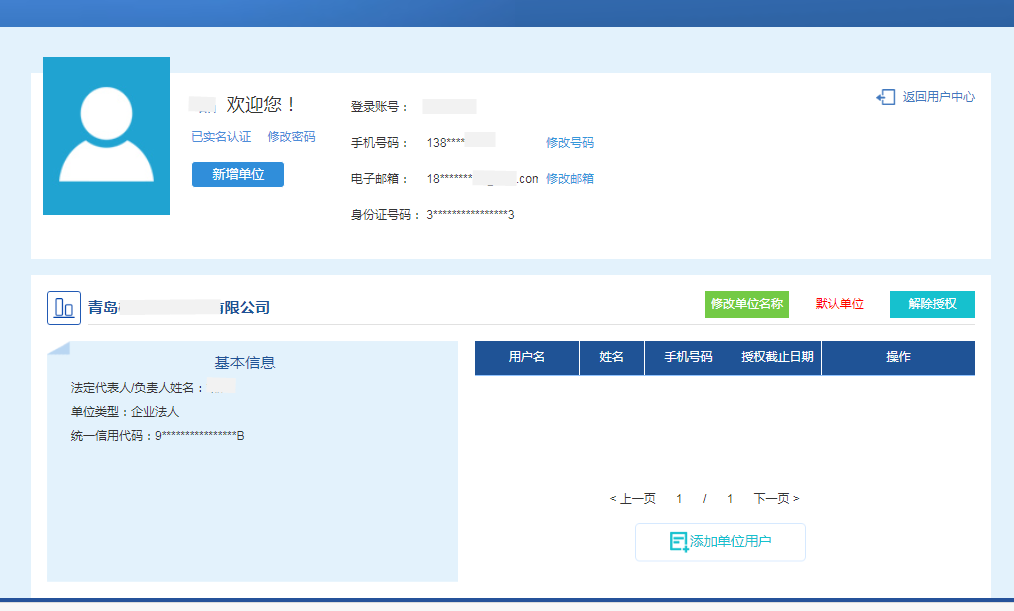Viewport: 1014px width, 611px height.
Task: Click the 新增单位 button
Action: 237,174
